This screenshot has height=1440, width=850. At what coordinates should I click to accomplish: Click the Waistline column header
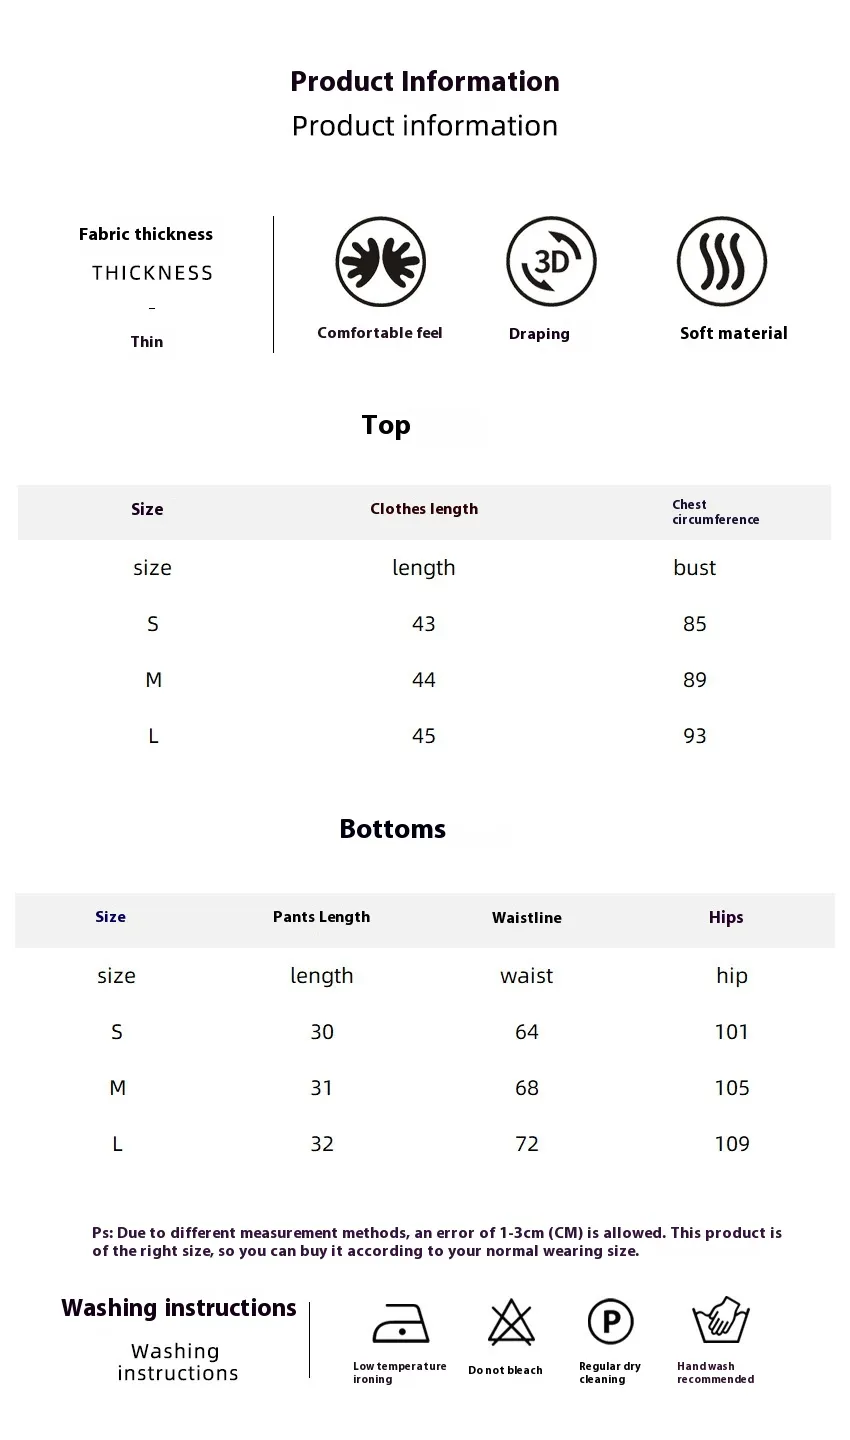pos(527,918)
